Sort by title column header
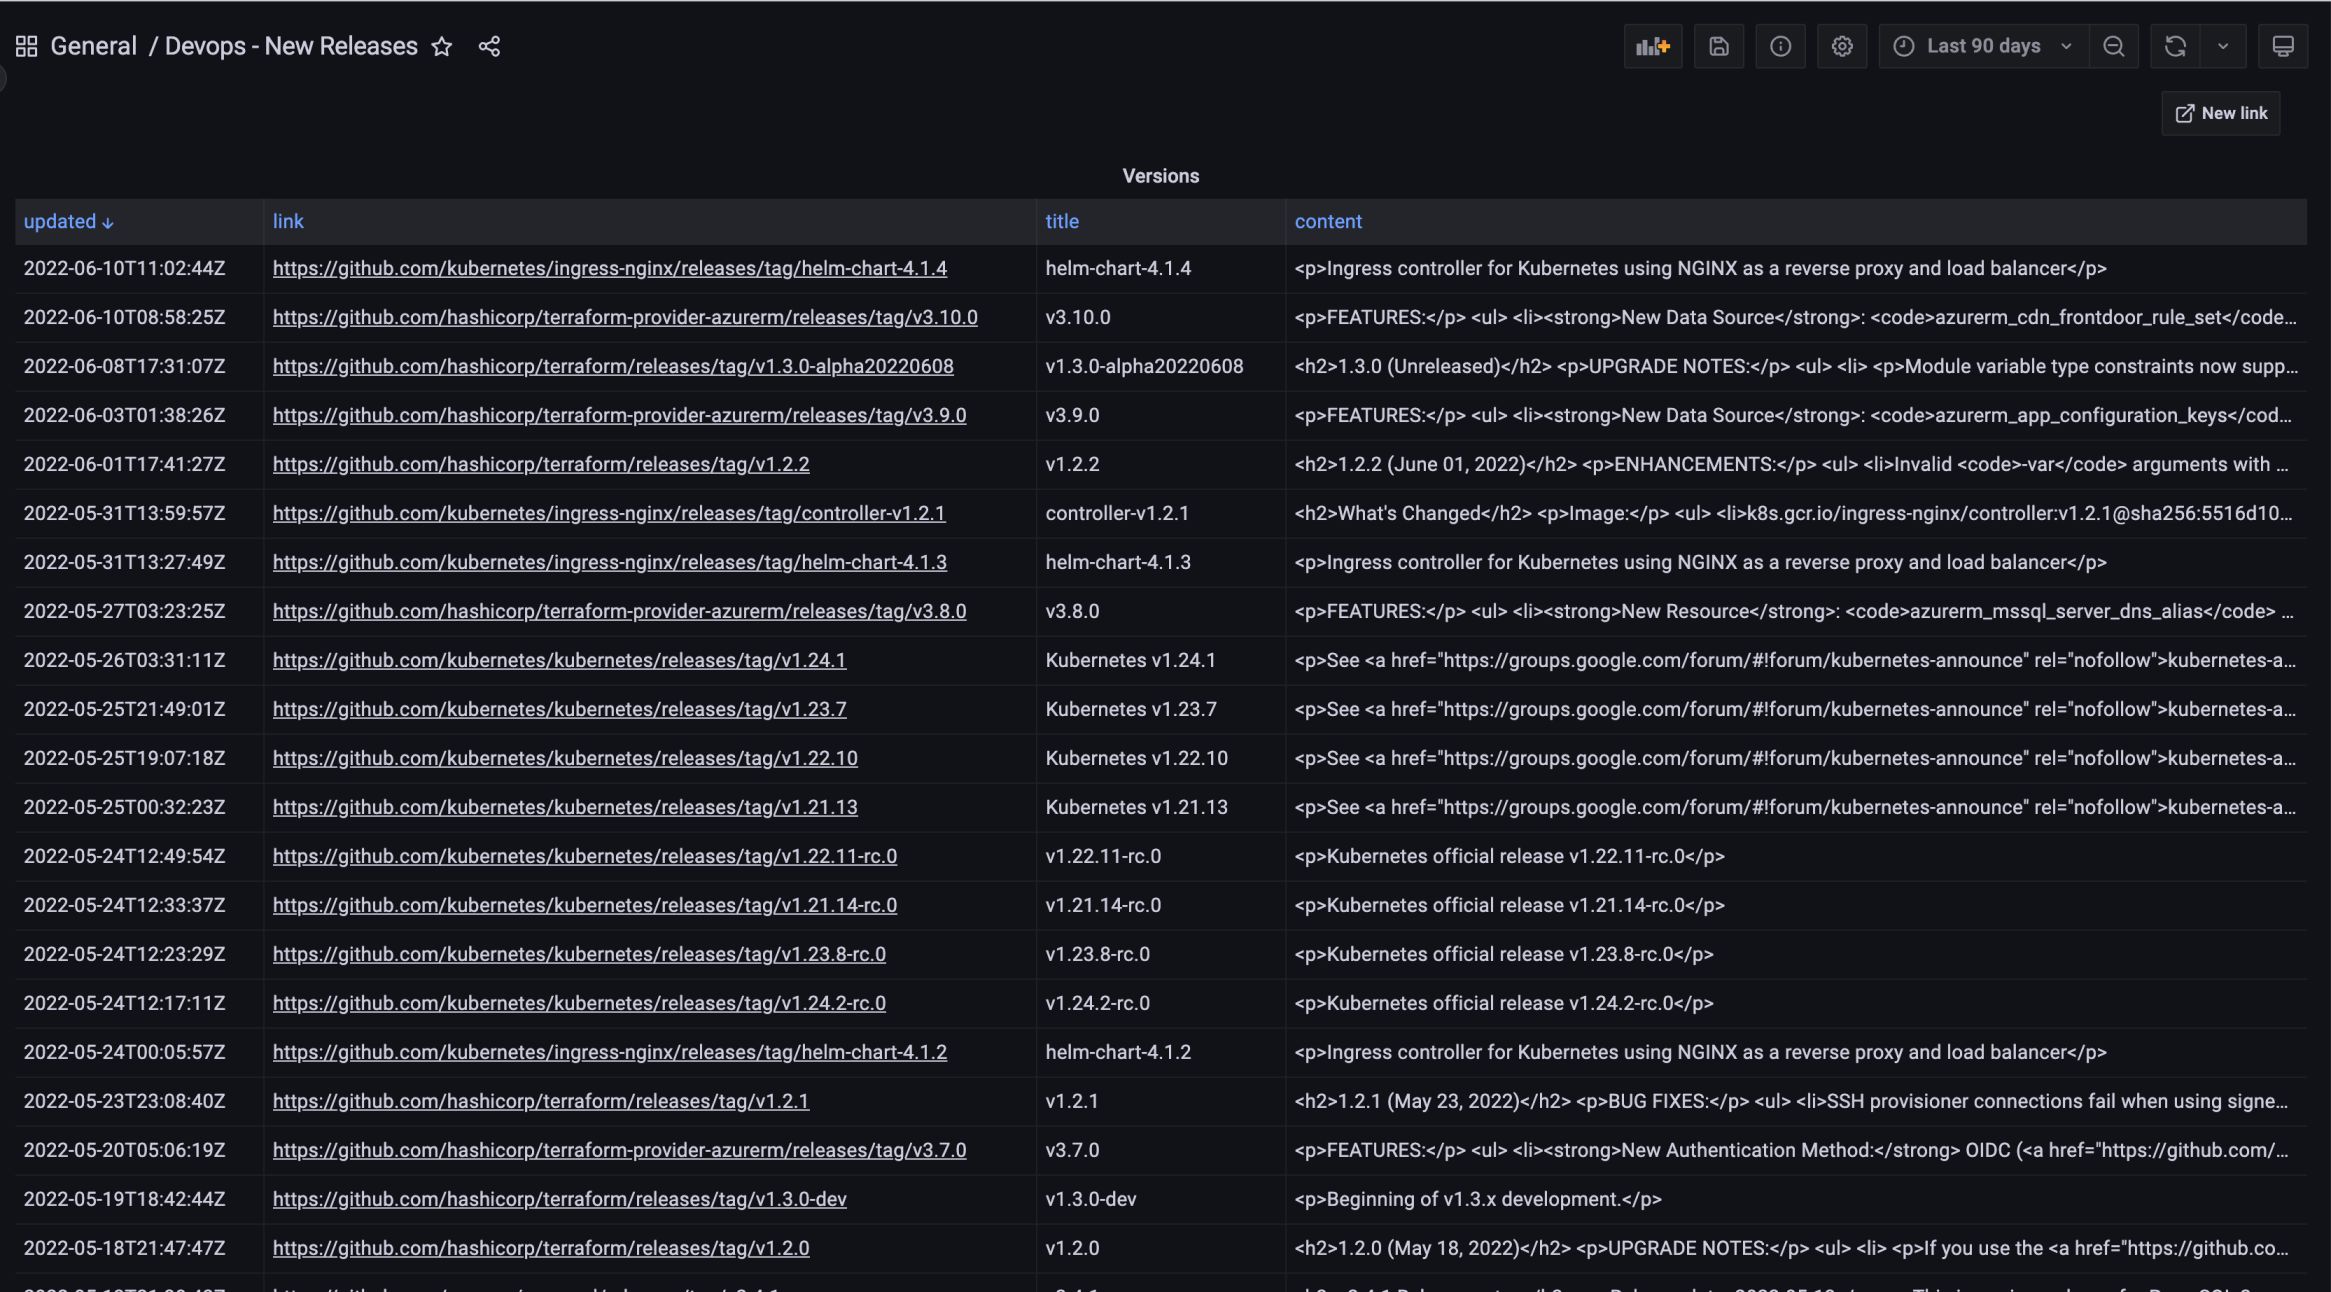 pos(1062,221)
